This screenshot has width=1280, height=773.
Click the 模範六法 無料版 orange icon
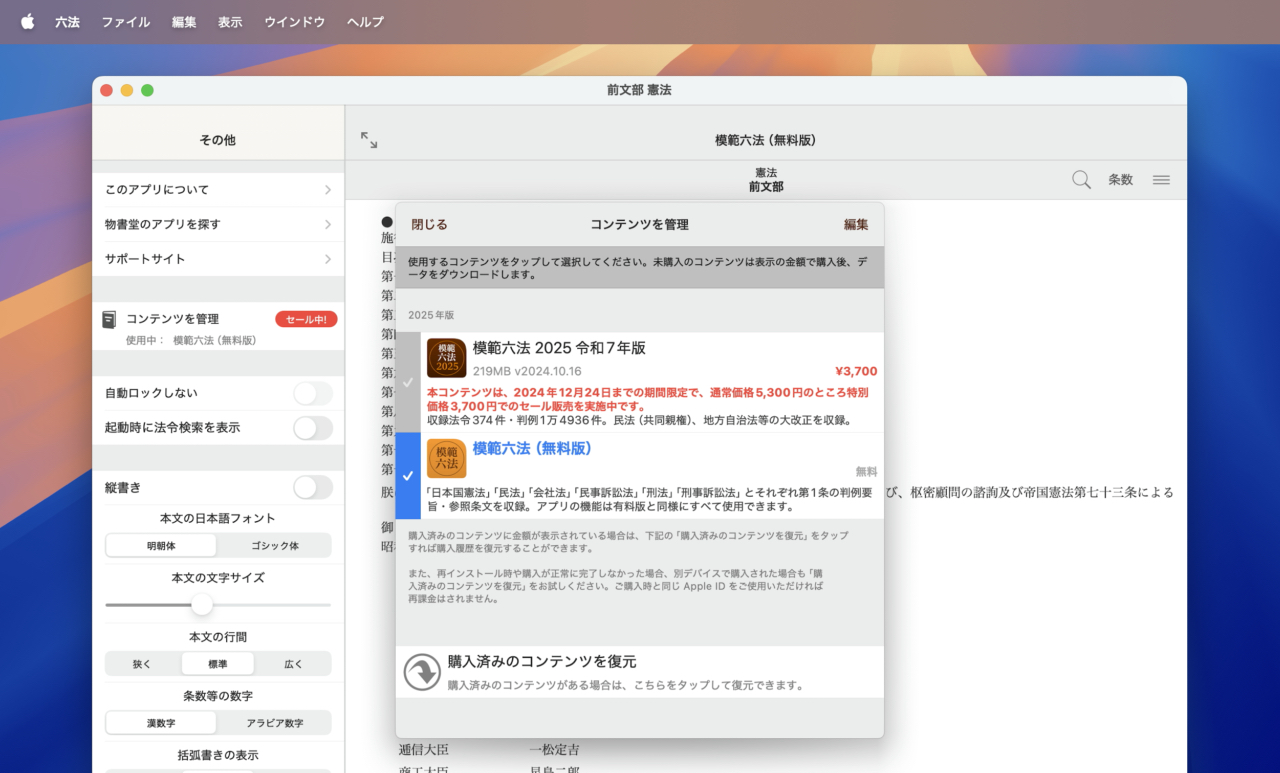pos(447,459)
